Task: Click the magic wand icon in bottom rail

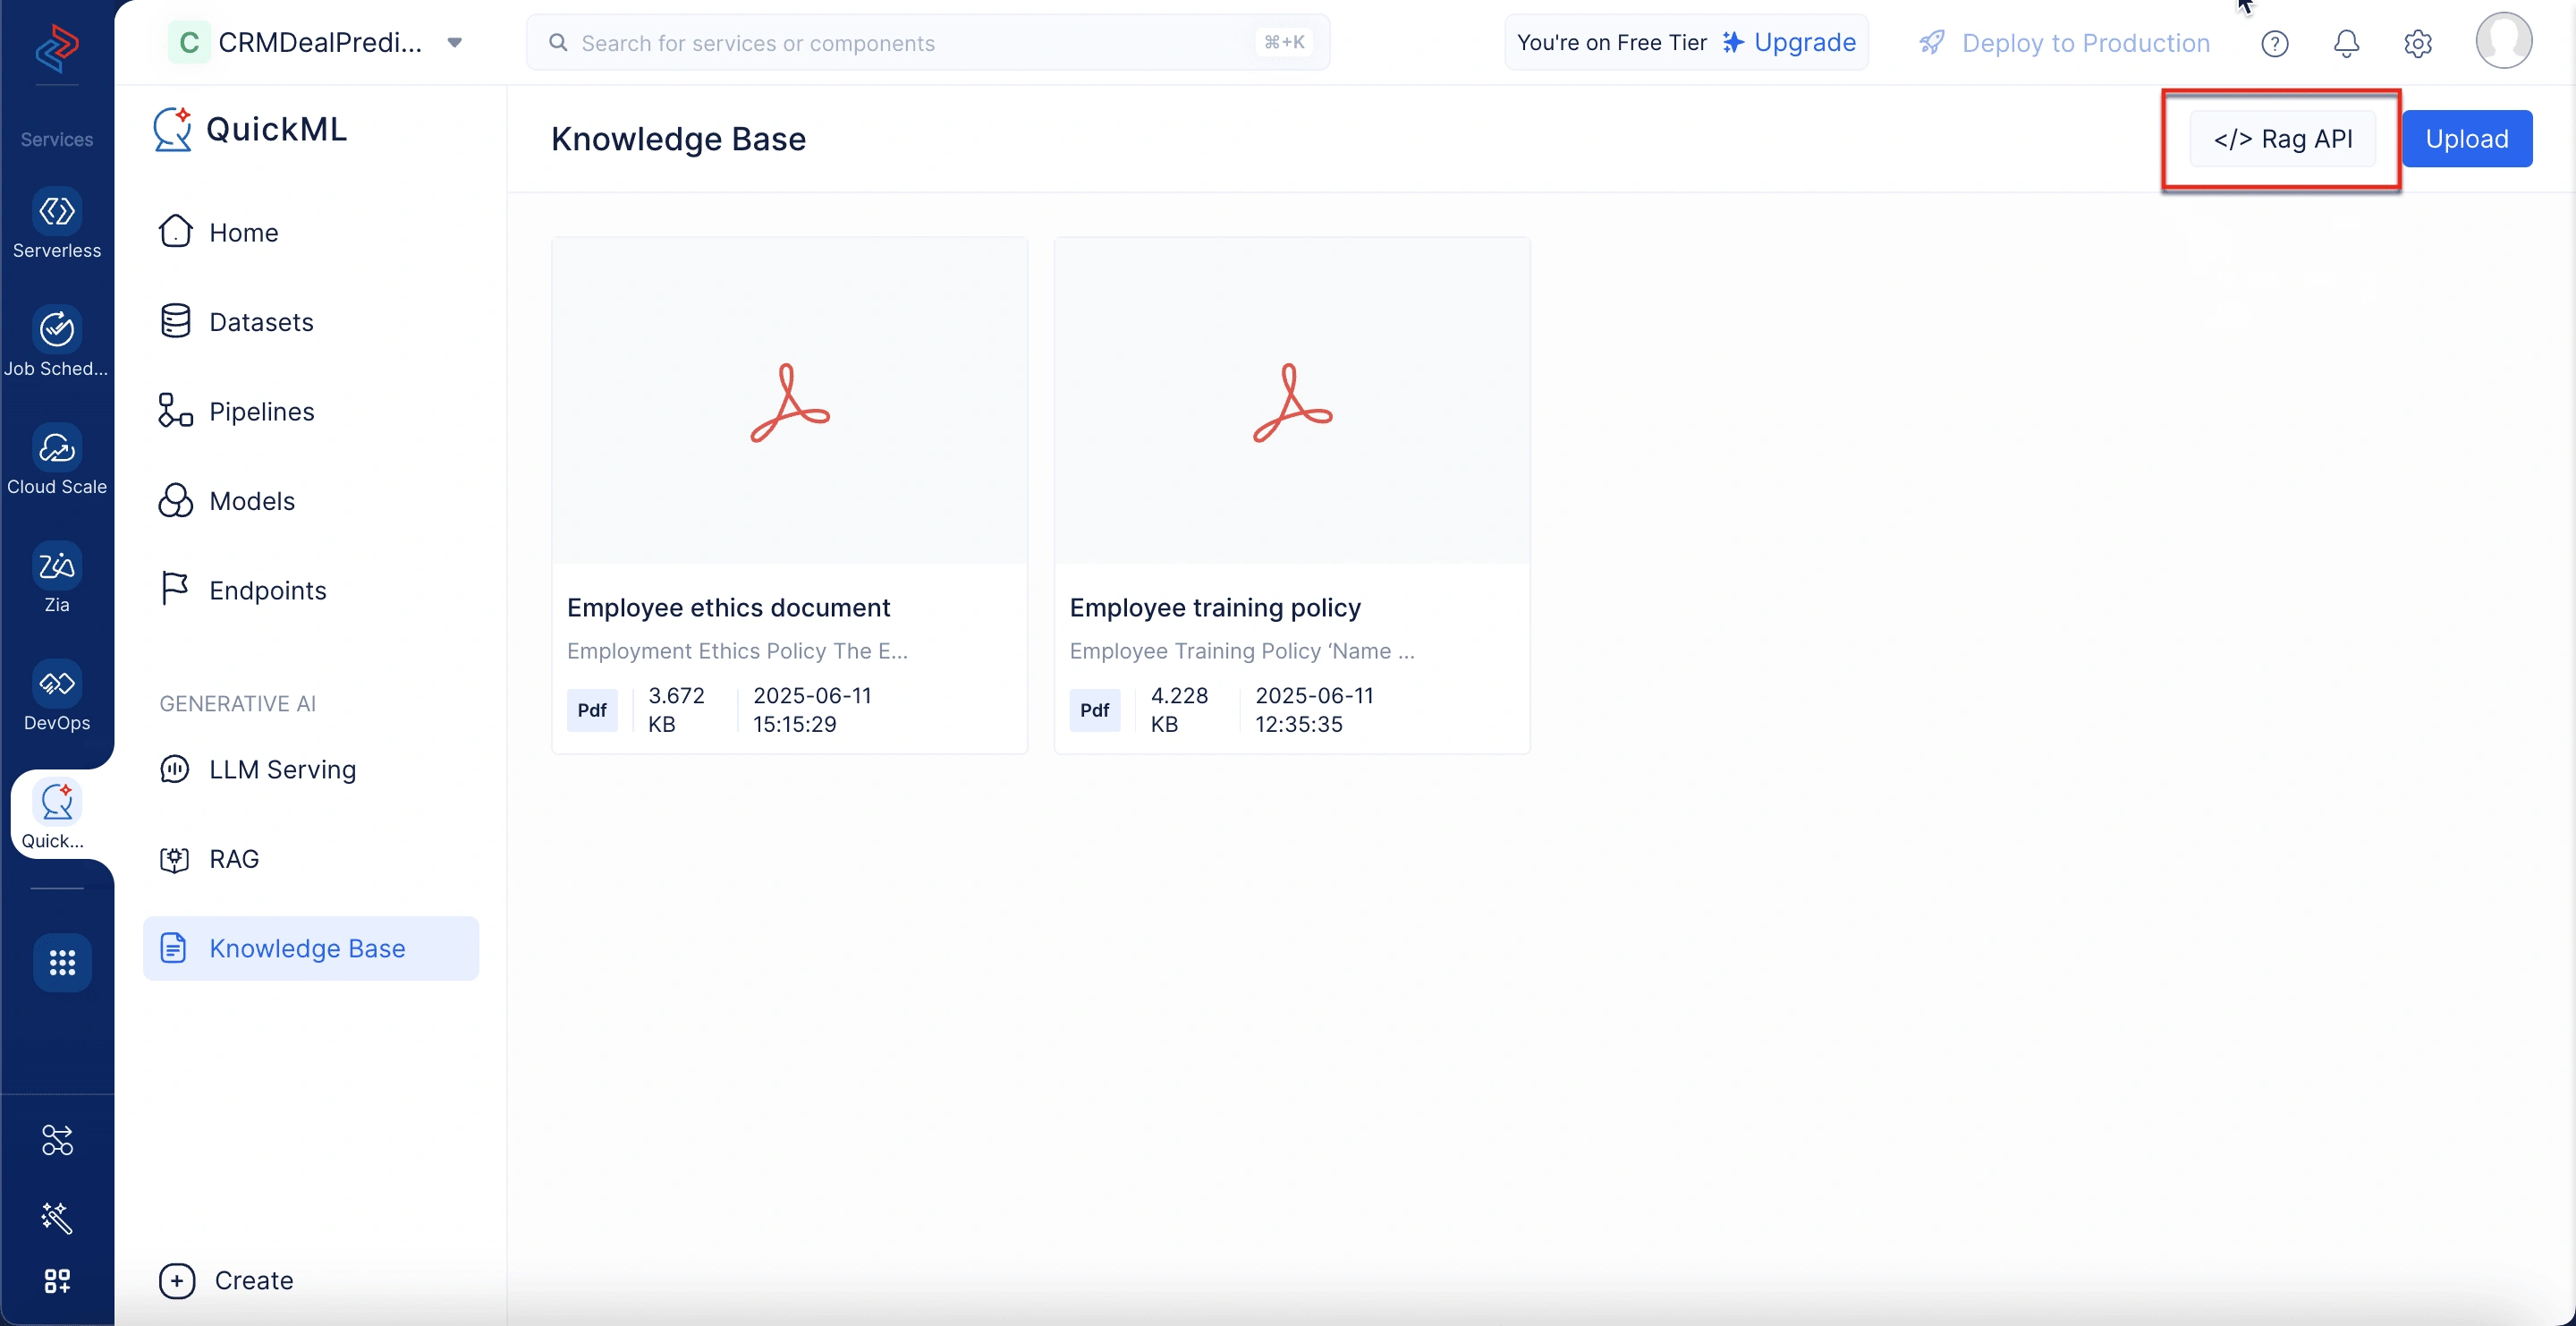Action: coord(57,1217)
